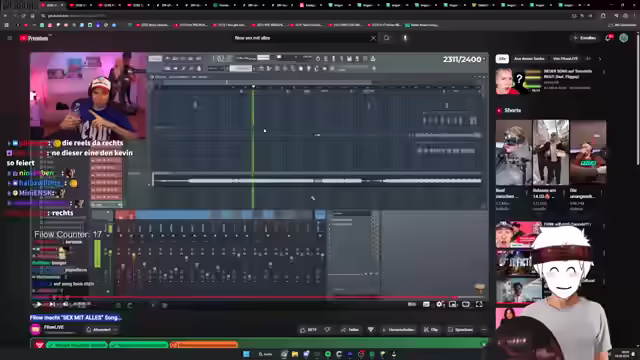640x360 pixels.
Task: Select the Von FilowLIVE chip
Action: (565, 59)
